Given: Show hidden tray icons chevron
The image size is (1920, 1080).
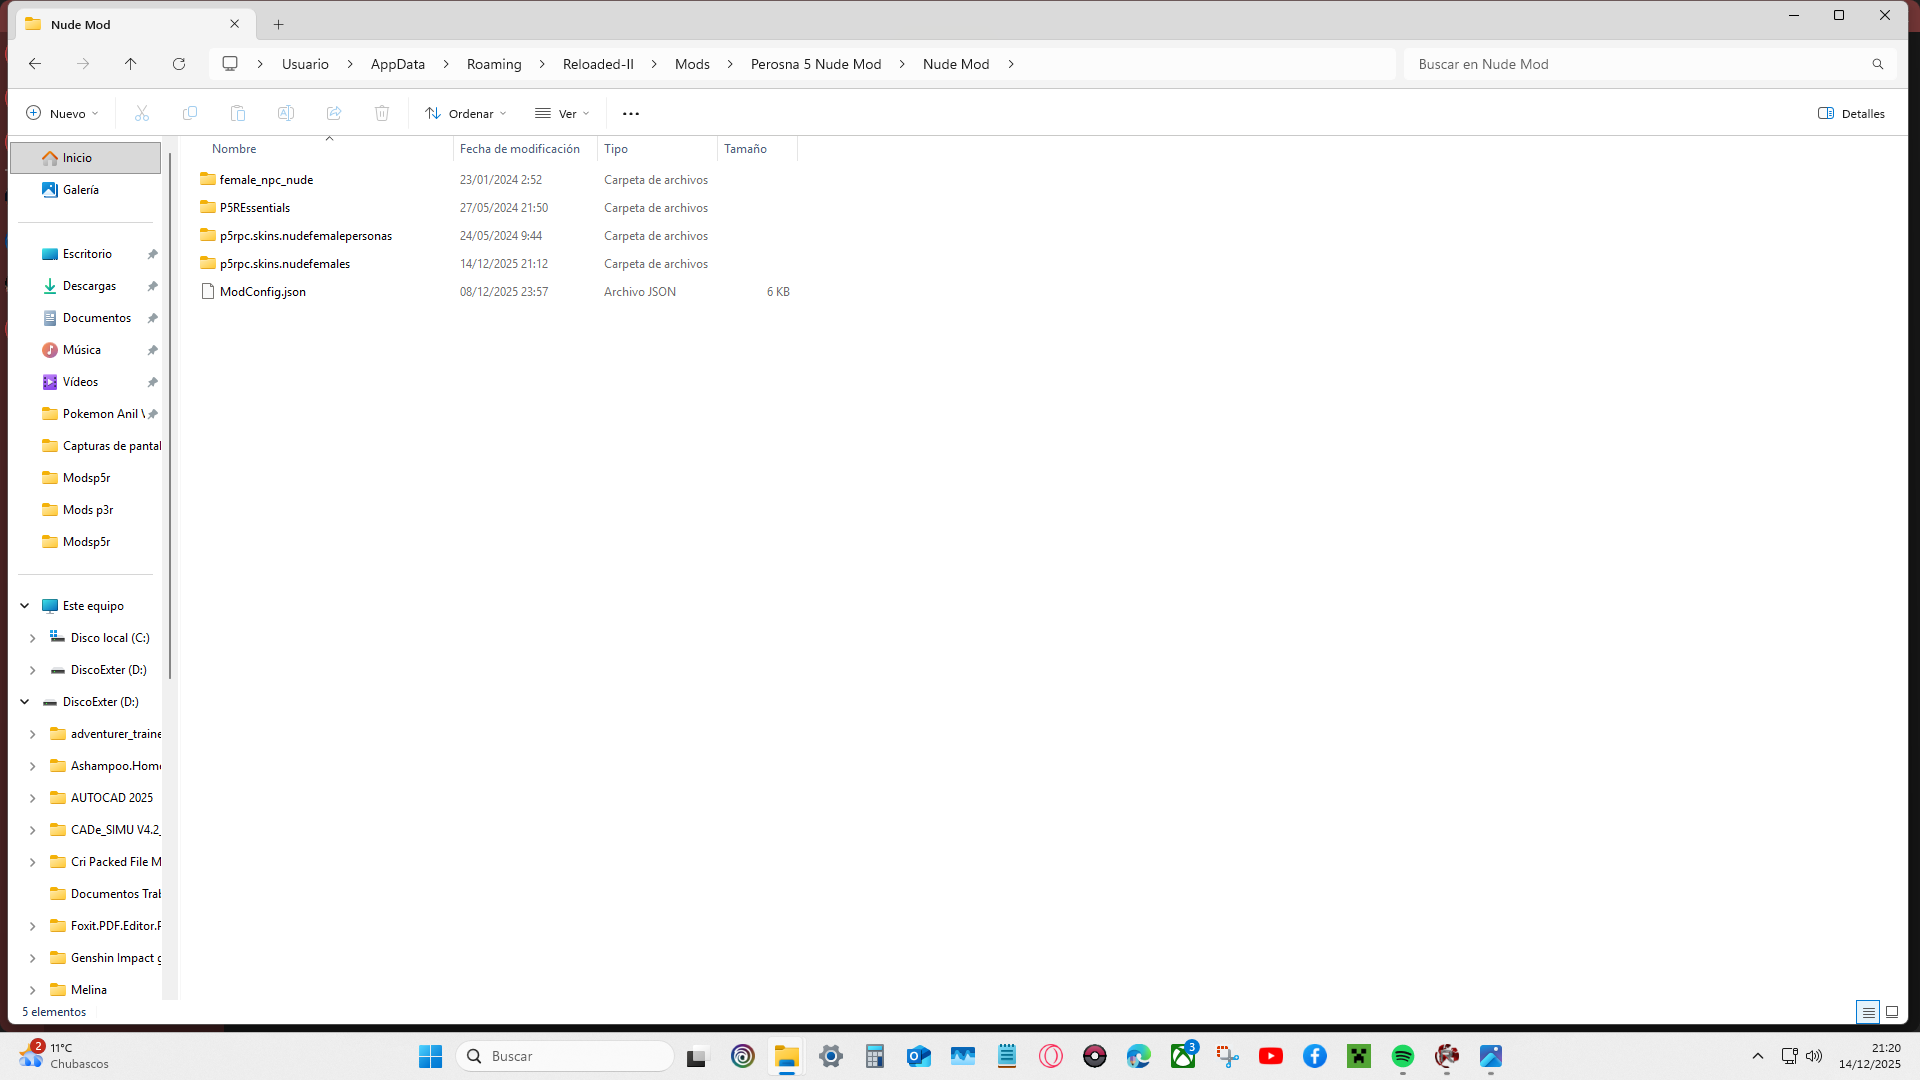Looking at the screenshot, I should pos(1758,1056).
